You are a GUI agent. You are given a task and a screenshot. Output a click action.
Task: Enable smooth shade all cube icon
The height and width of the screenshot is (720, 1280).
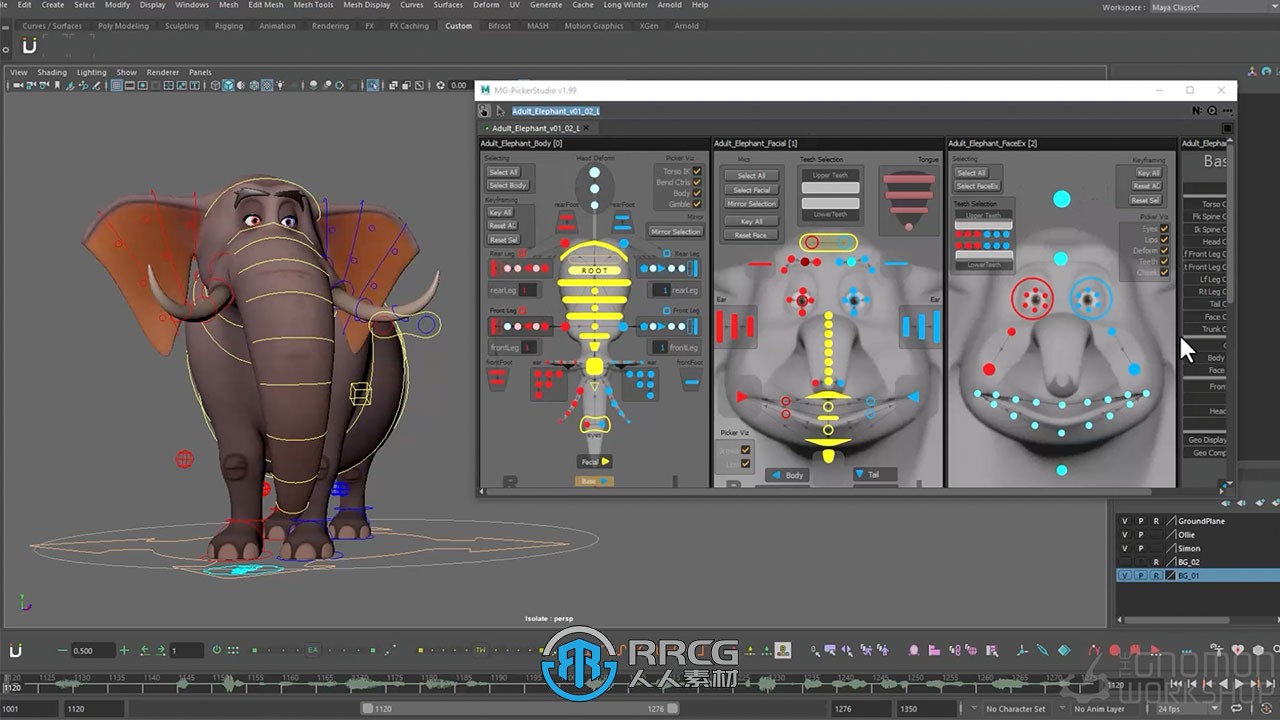point(227,85)
